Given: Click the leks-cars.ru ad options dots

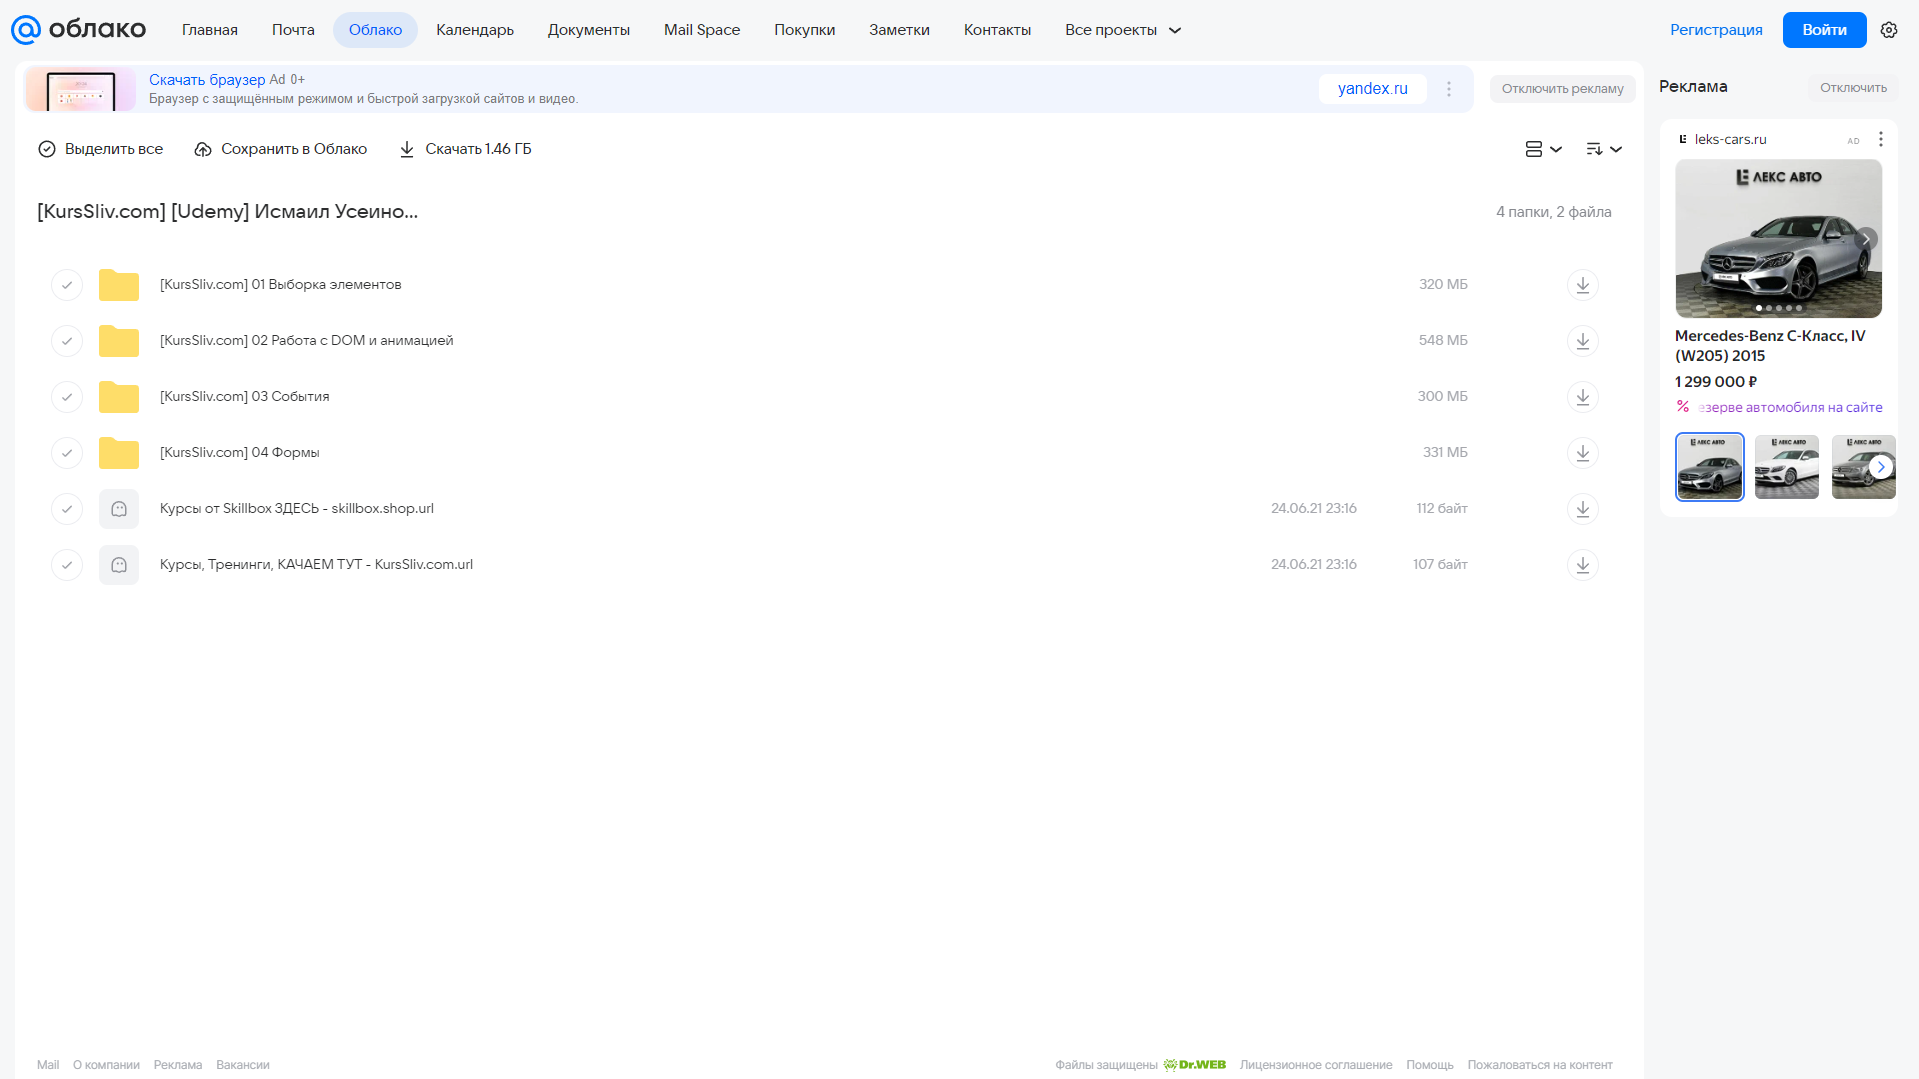Looking at the screenshot, I should [x=1880, y=139].
